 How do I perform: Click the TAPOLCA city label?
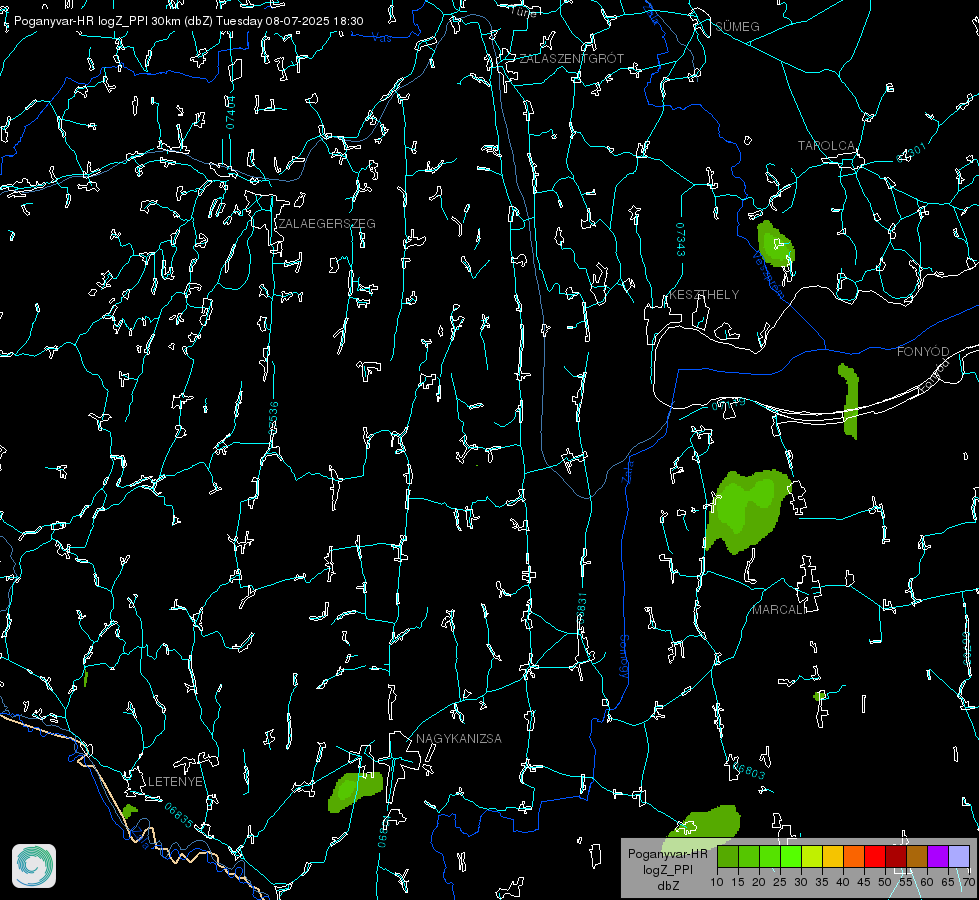826,146
